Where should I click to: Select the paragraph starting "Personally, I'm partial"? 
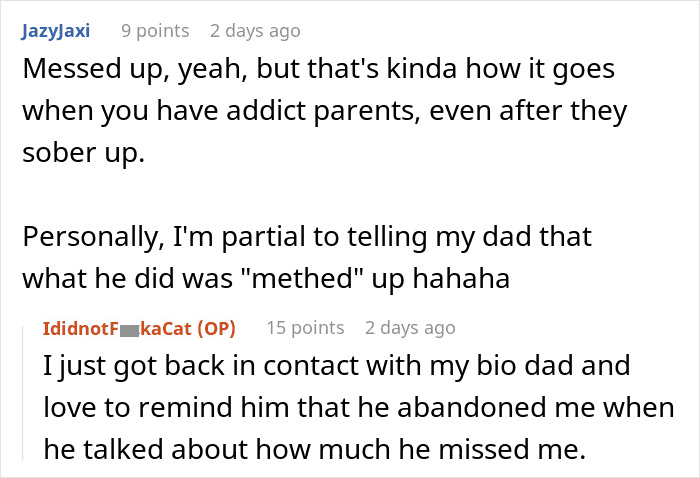(x=306, y=258)
